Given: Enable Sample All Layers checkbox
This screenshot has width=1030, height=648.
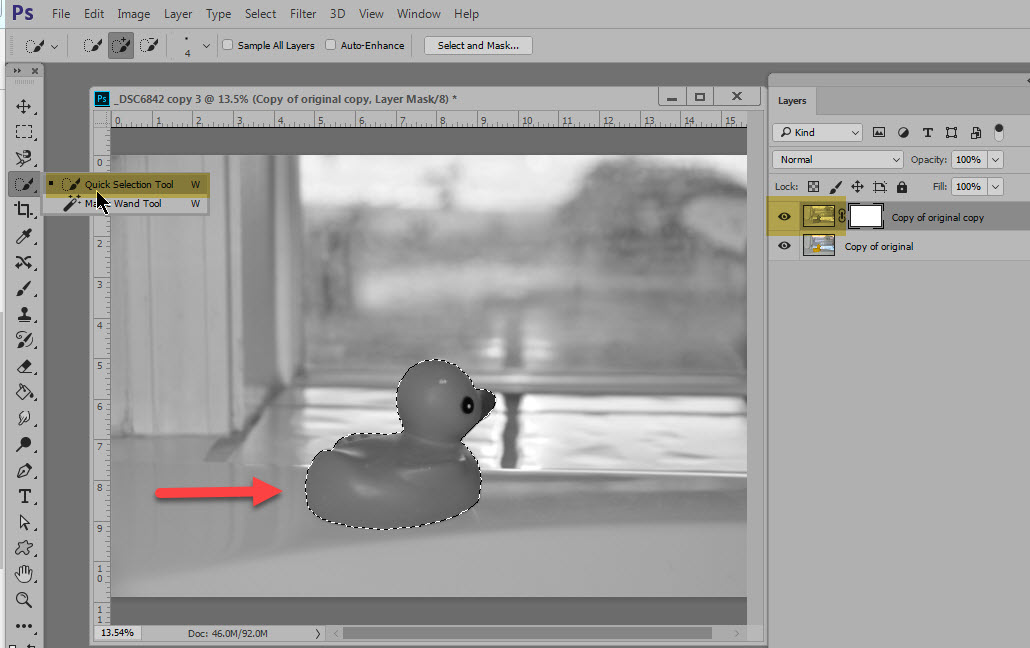Looking at the screenshot, I should [x=228, y=45].
